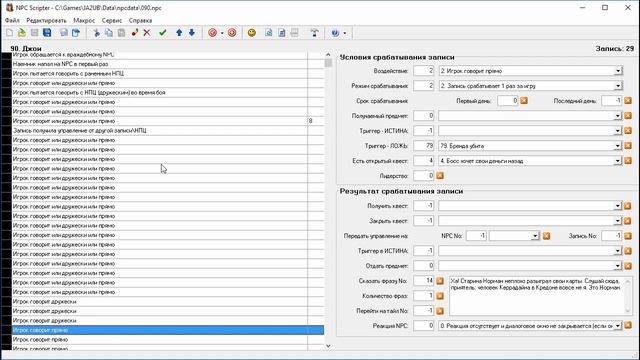
Task: Open the Сервис menu
Action: 112,20
